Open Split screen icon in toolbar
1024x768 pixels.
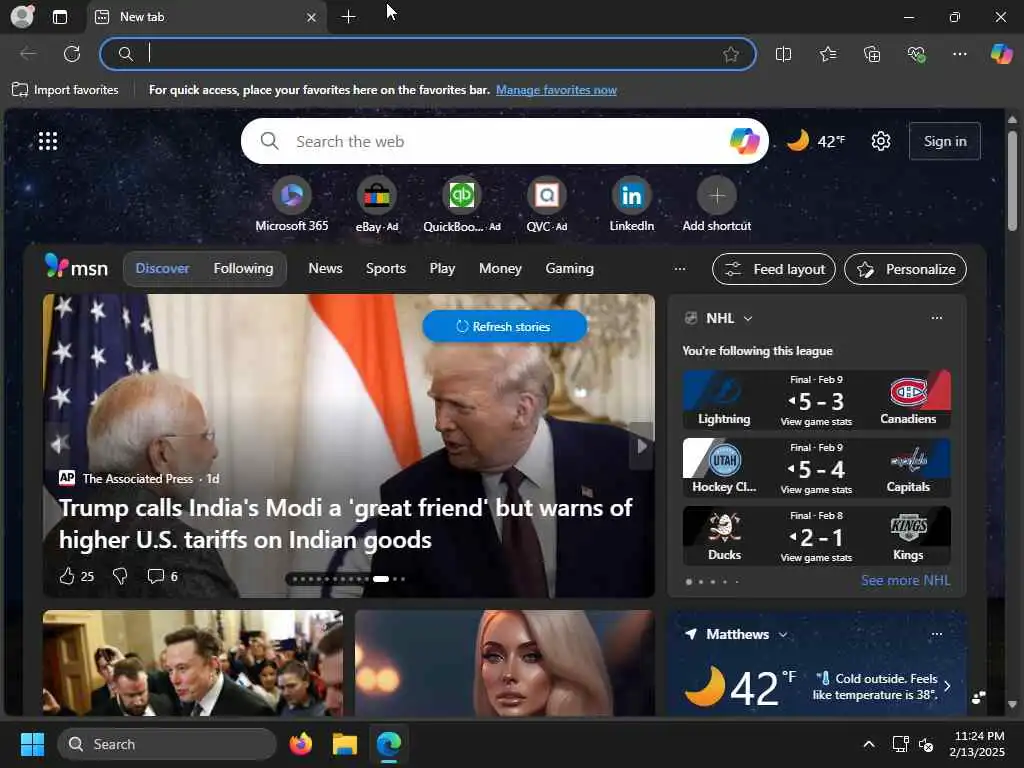click(x=783, y=54)
